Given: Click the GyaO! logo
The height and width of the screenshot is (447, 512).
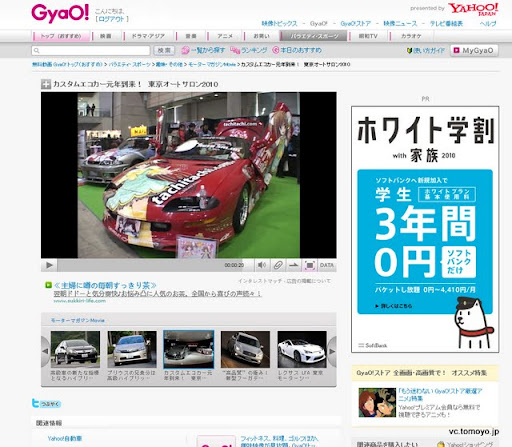Looking at the screenshot, I should coord(60,13).
